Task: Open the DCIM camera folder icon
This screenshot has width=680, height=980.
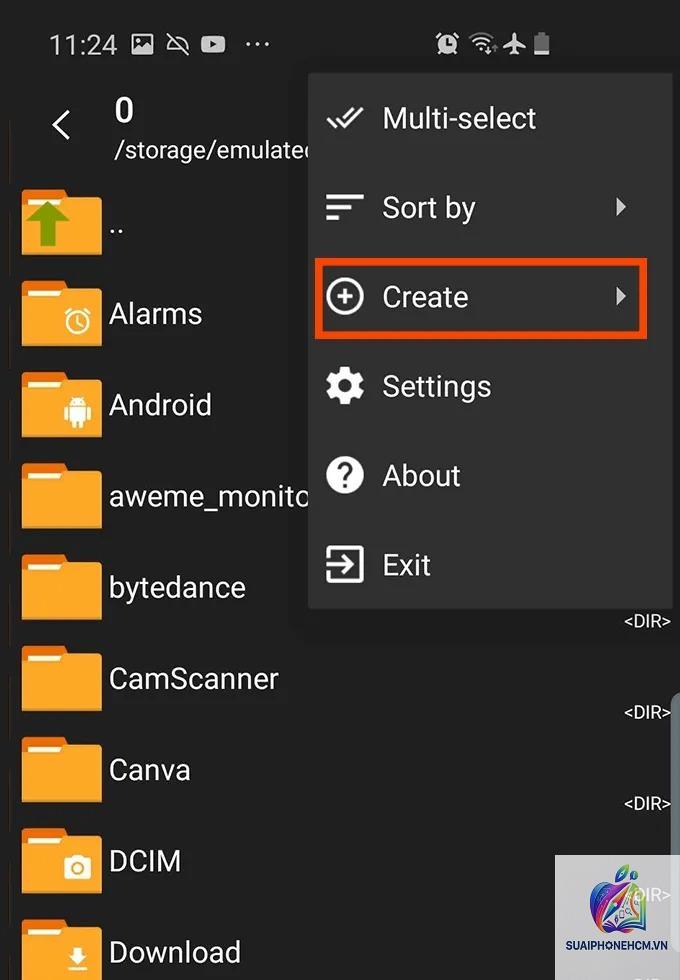Action: (x=61, y=861)
